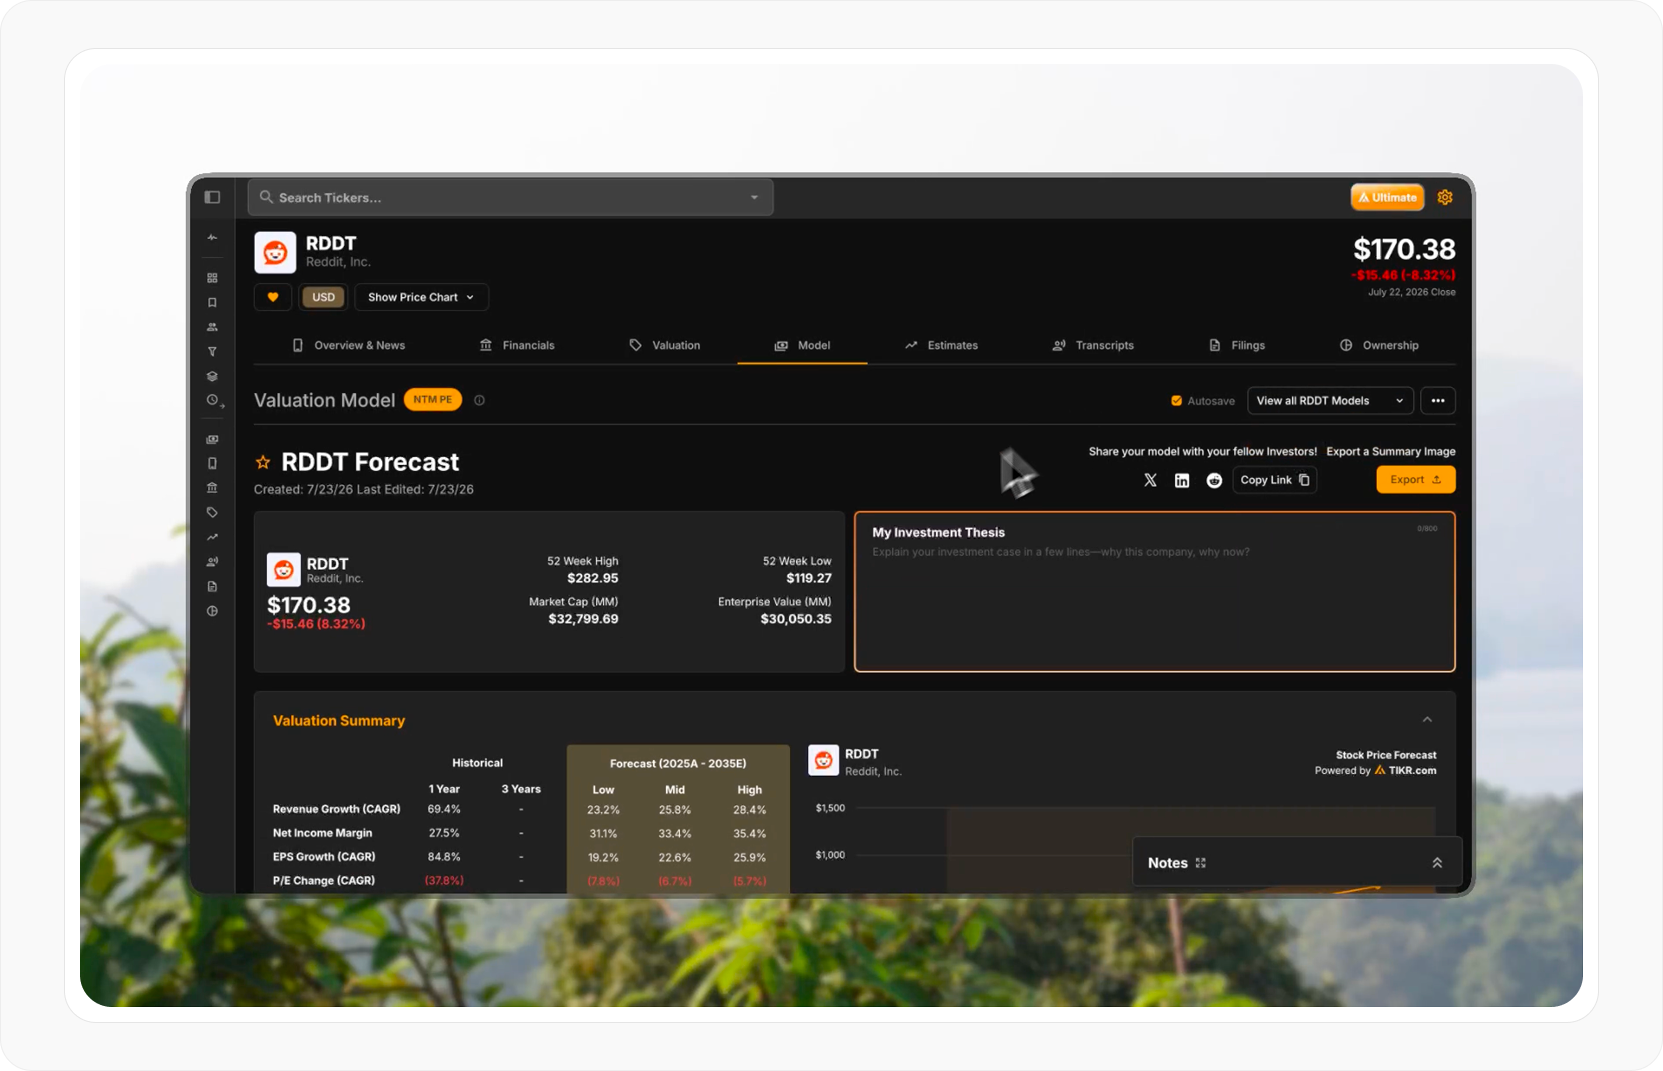The width and height of the screenshot is (1663, 1071).
Task: Click the orange Export button
Action: (1416, 480)
